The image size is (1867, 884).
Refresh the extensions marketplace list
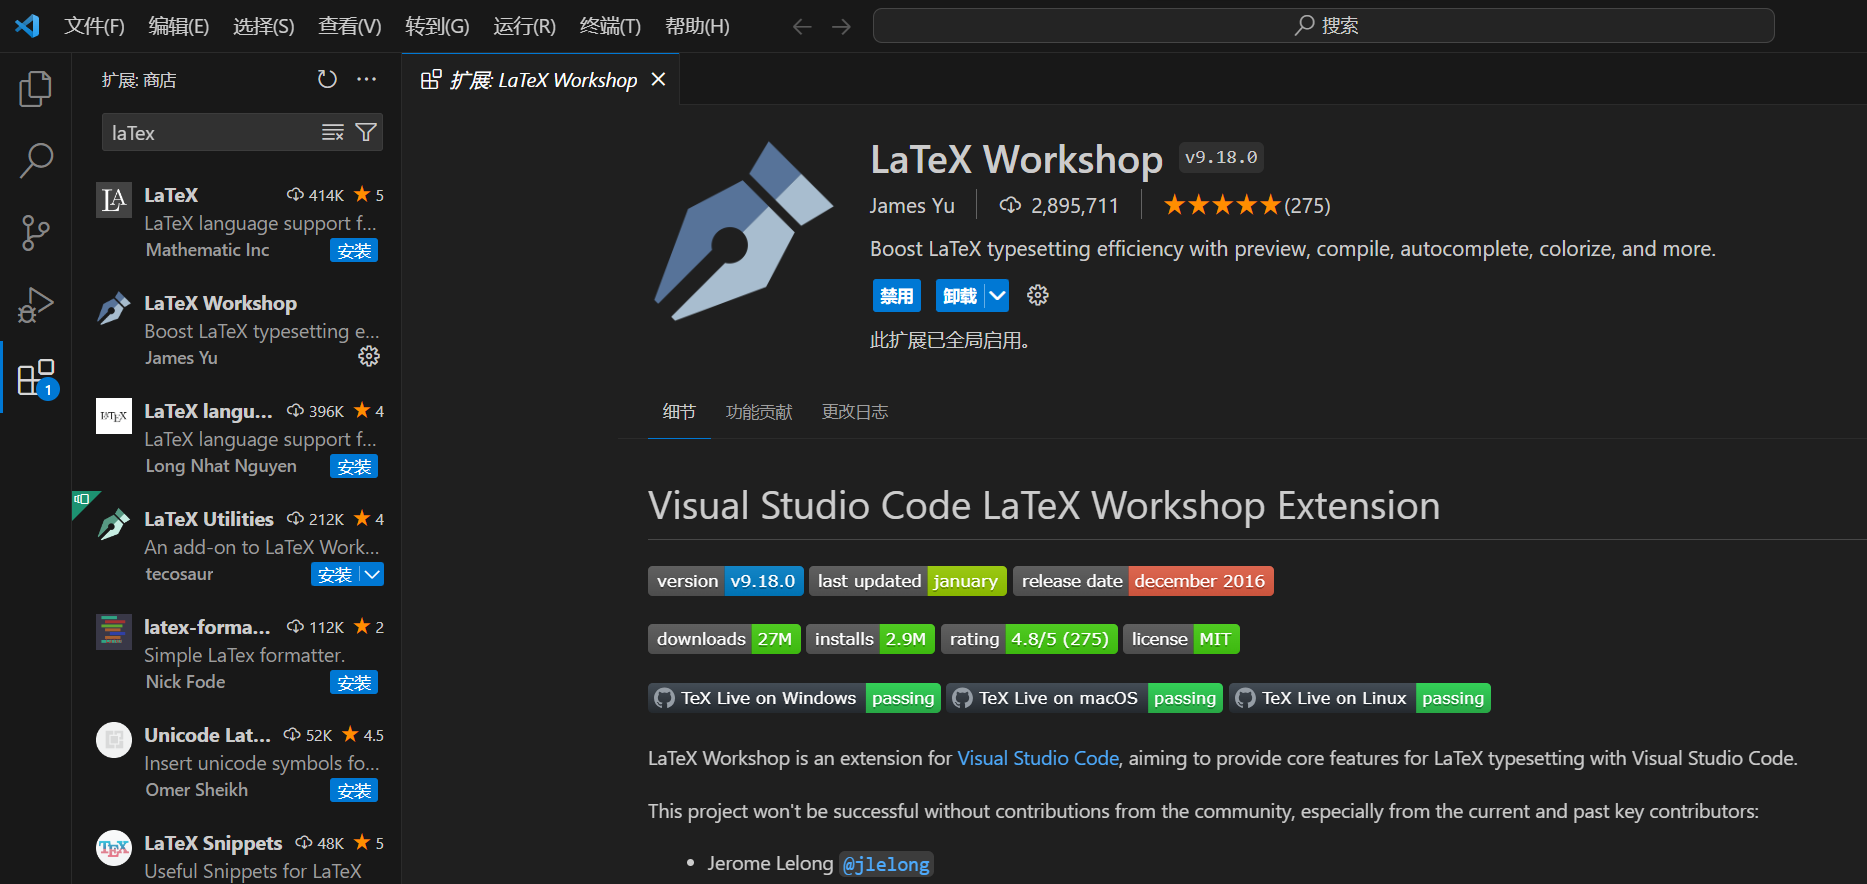pos(327,79)
